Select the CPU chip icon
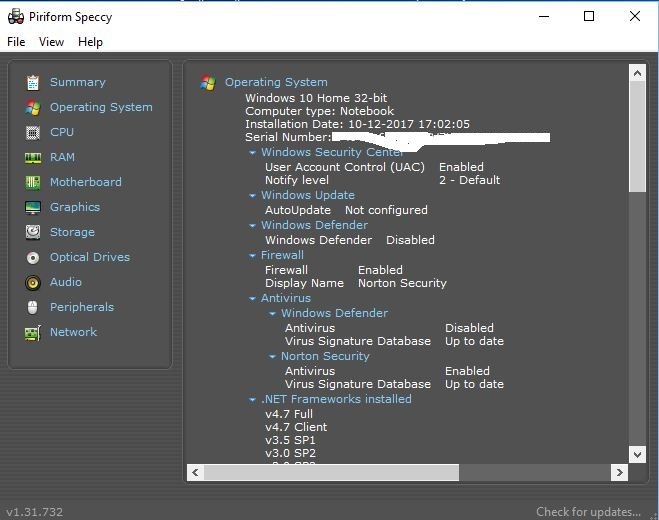 click(33, 132)
